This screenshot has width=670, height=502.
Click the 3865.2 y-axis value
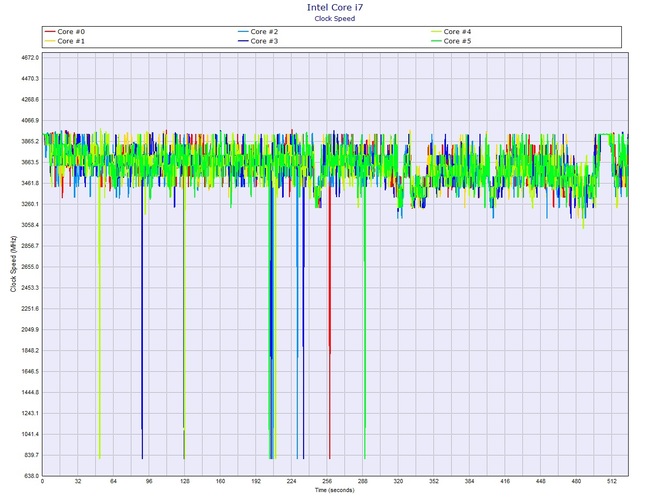point(30,141)
